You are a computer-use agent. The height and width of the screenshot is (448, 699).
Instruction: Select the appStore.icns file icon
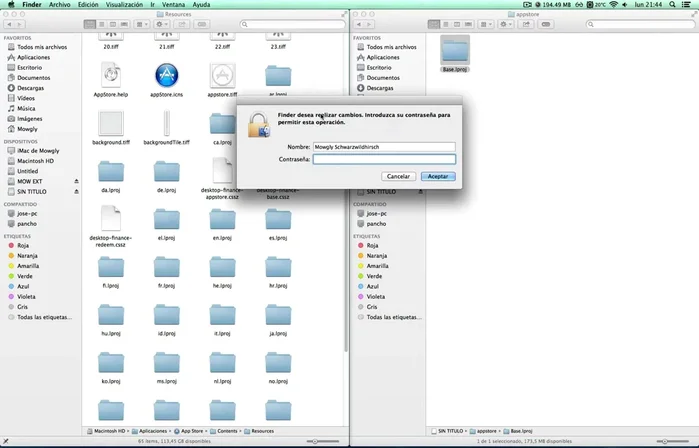pos(167,75)
